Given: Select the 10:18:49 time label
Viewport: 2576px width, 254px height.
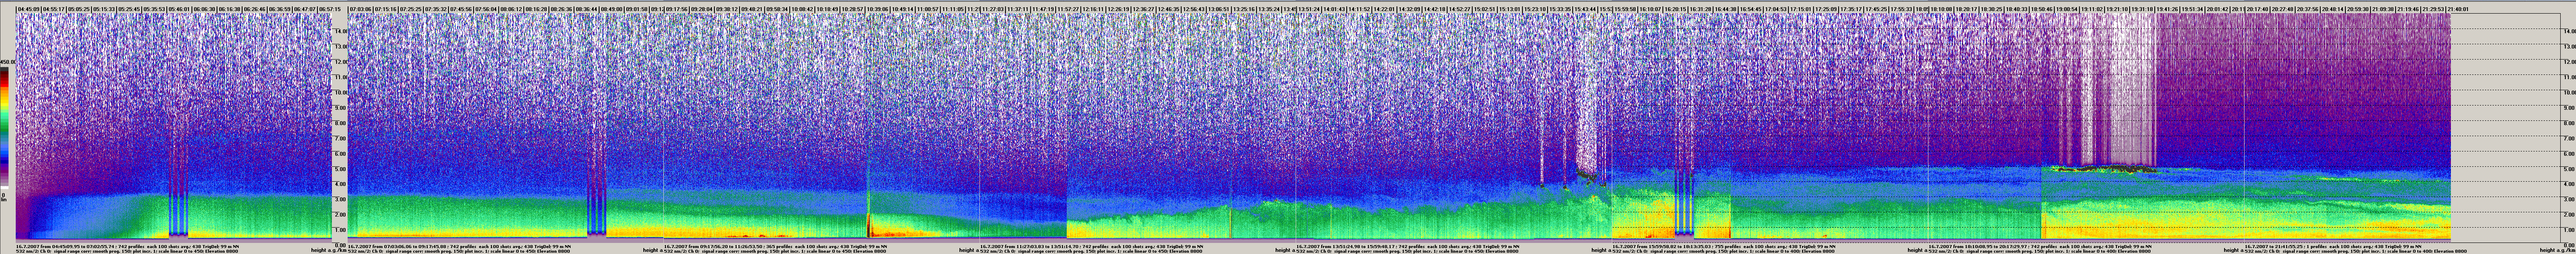Looking at the screenshot, I should click(x=828, y=9).
